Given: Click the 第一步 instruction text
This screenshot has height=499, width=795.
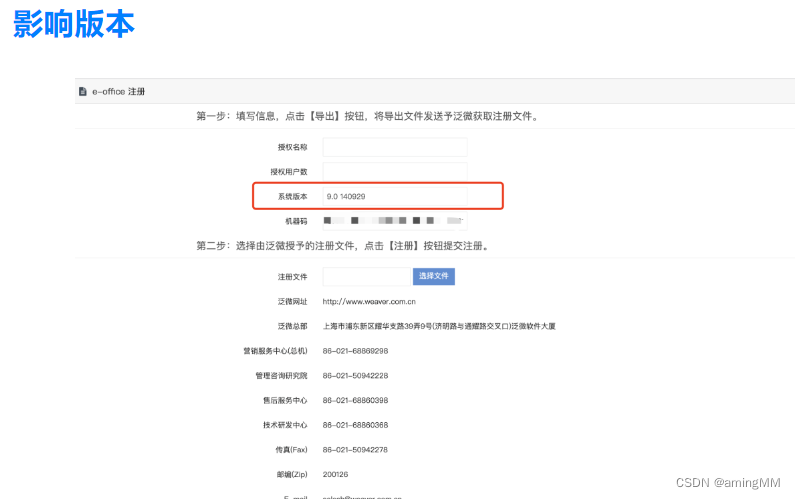Looking at the screenshot, I should [x=368, y=116].
